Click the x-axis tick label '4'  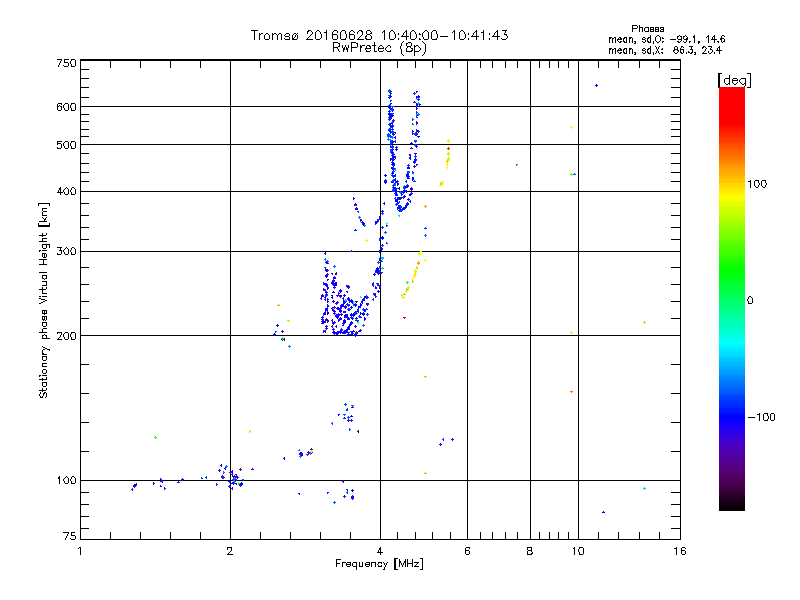(x=380, y=551)
